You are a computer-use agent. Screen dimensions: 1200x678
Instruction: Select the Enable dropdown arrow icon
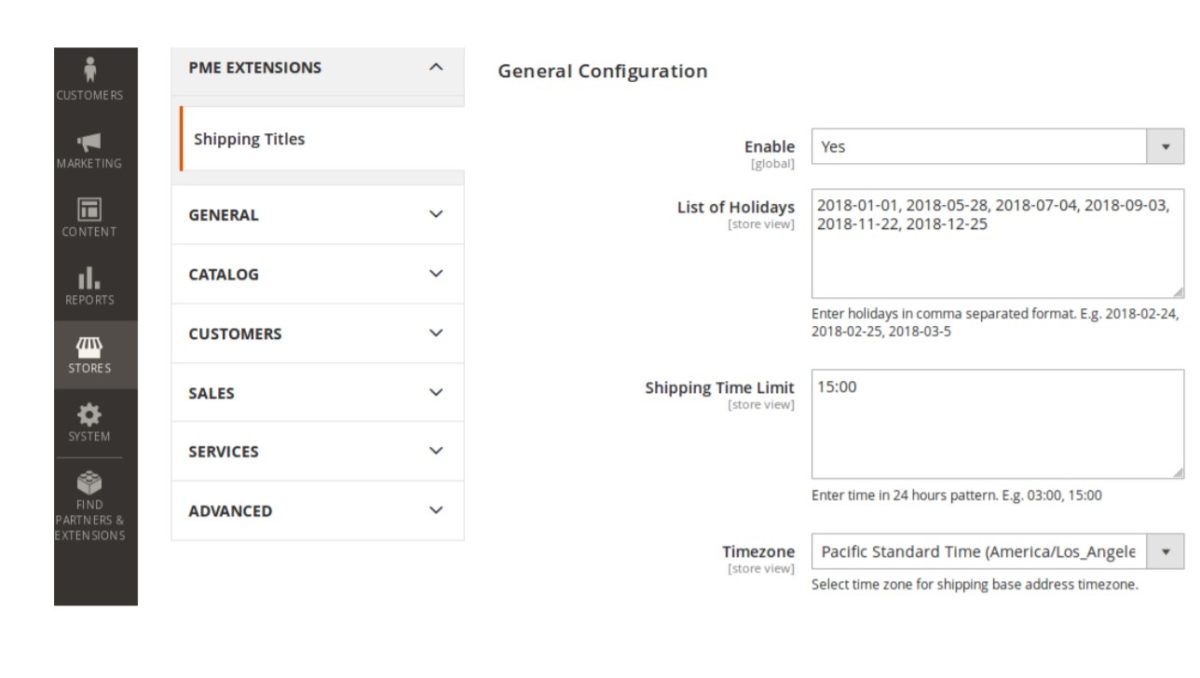click(1165, 146)
